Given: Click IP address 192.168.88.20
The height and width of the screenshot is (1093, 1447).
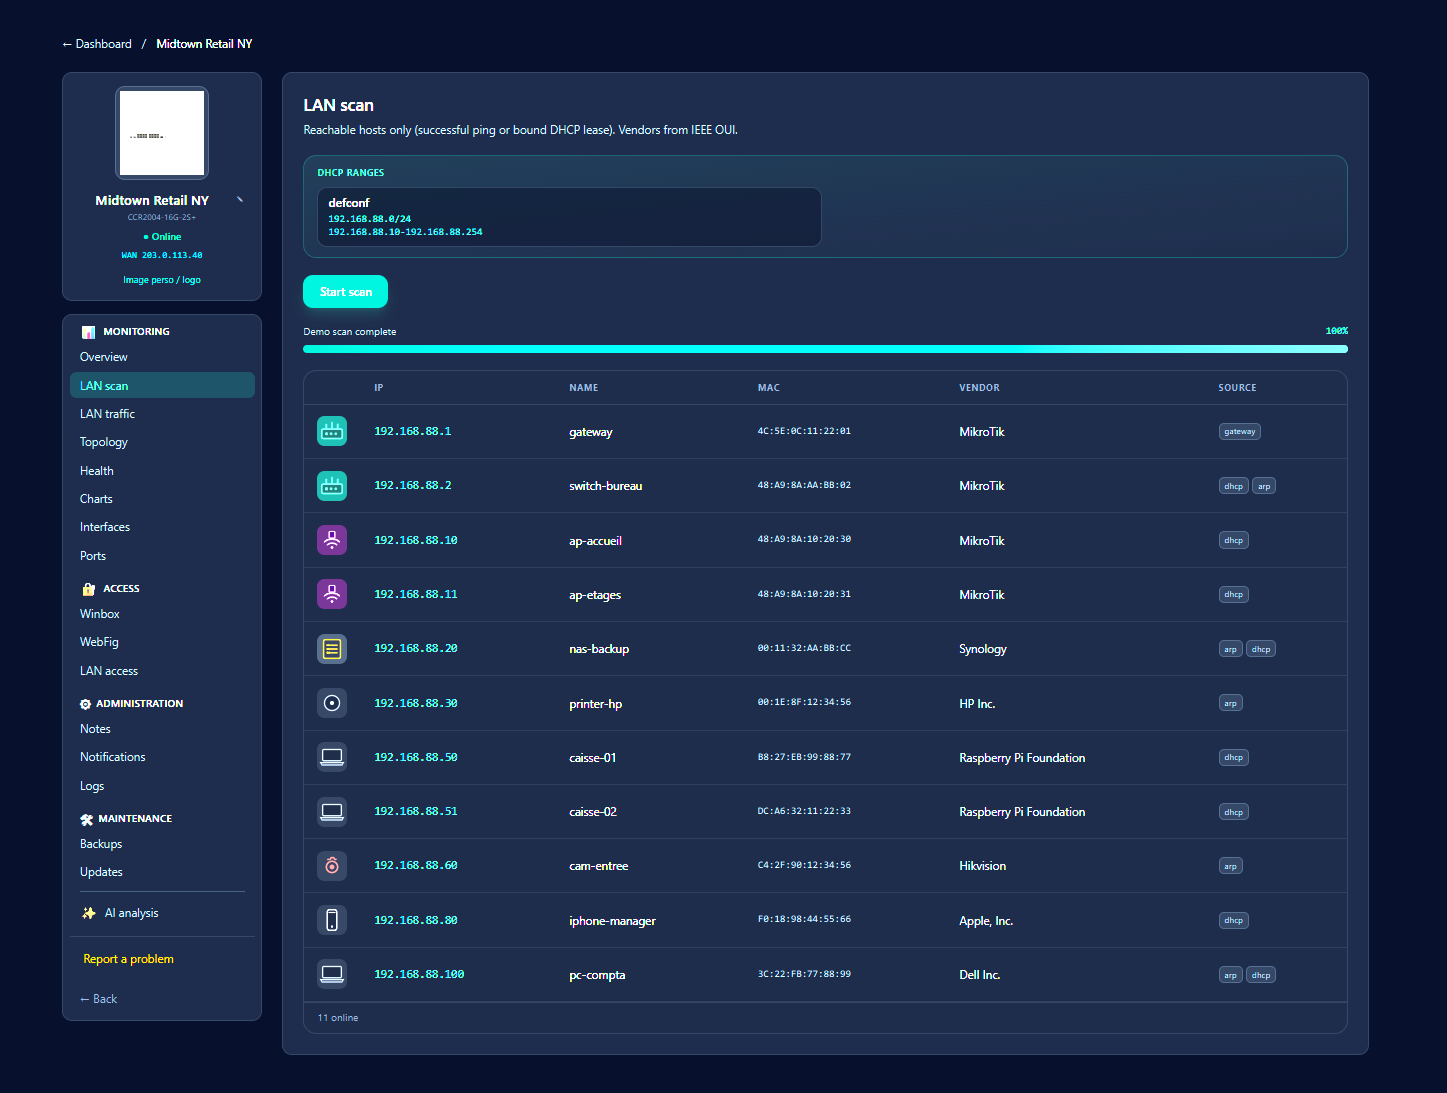Looking at the screenshot, I should [x=416, y=649].
